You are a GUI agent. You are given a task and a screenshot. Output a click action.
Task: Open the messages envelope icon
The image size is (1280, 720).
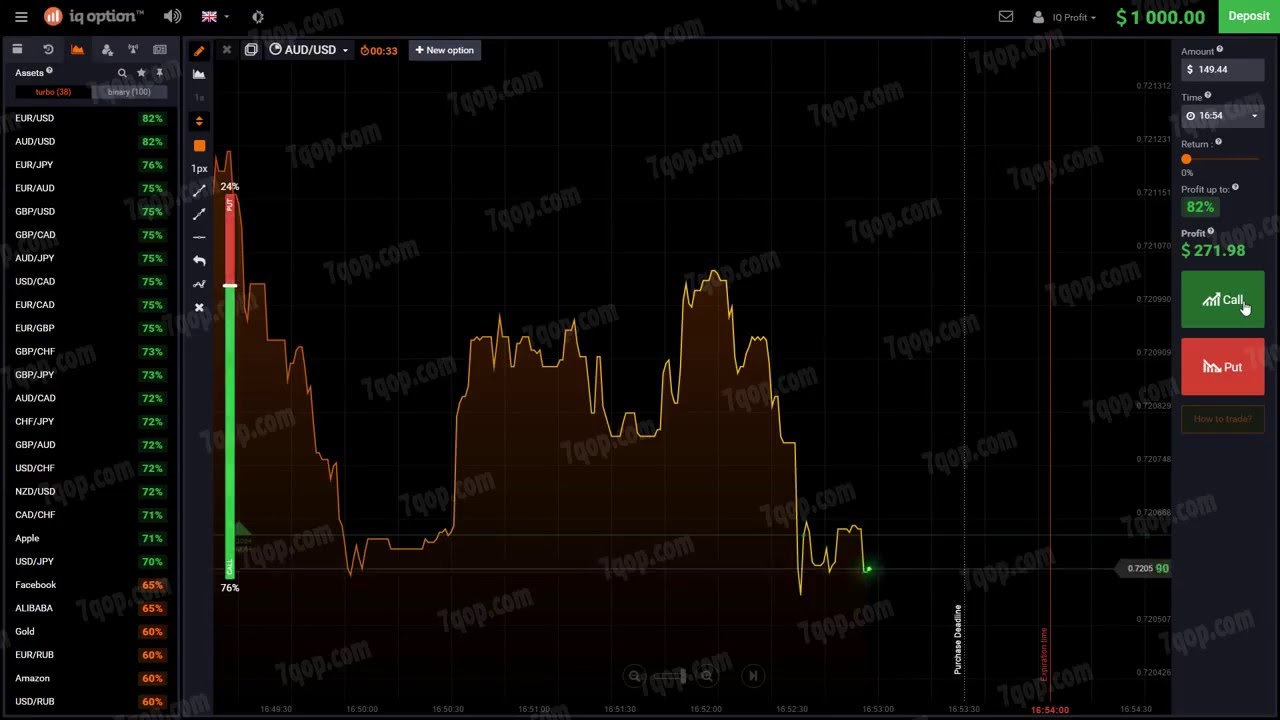[x=1006, y=17]
